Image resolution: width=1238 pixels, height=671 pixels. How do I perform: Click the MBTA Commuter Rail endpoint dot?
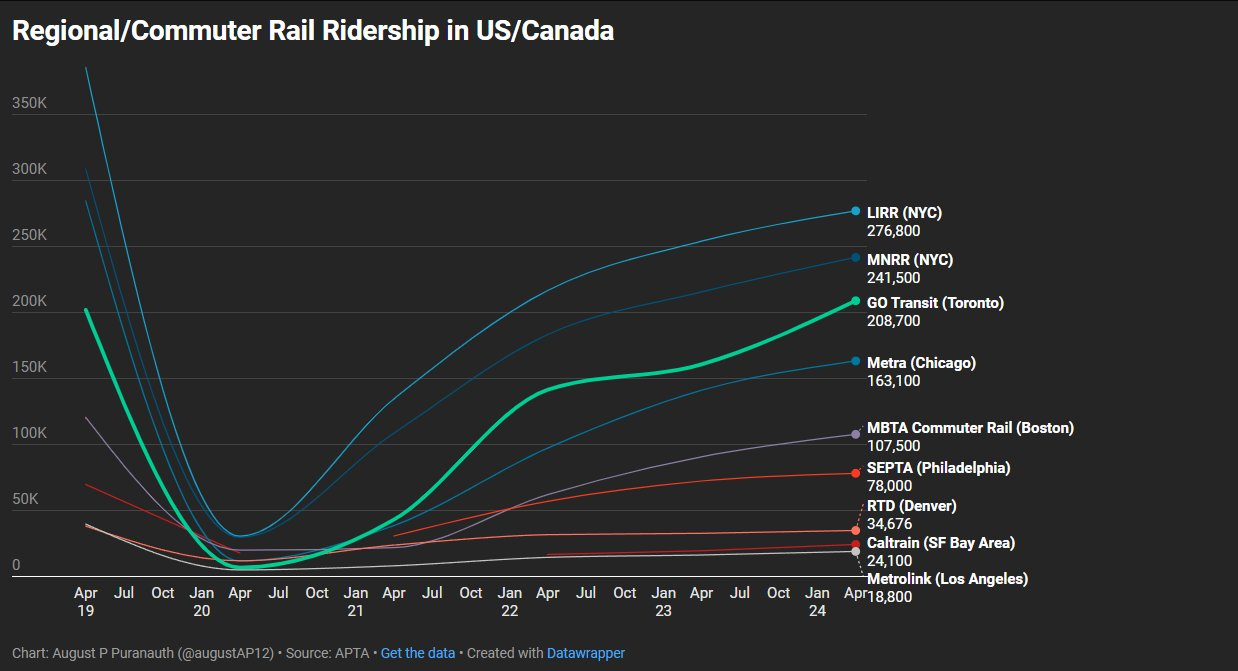tap(855, 434)
